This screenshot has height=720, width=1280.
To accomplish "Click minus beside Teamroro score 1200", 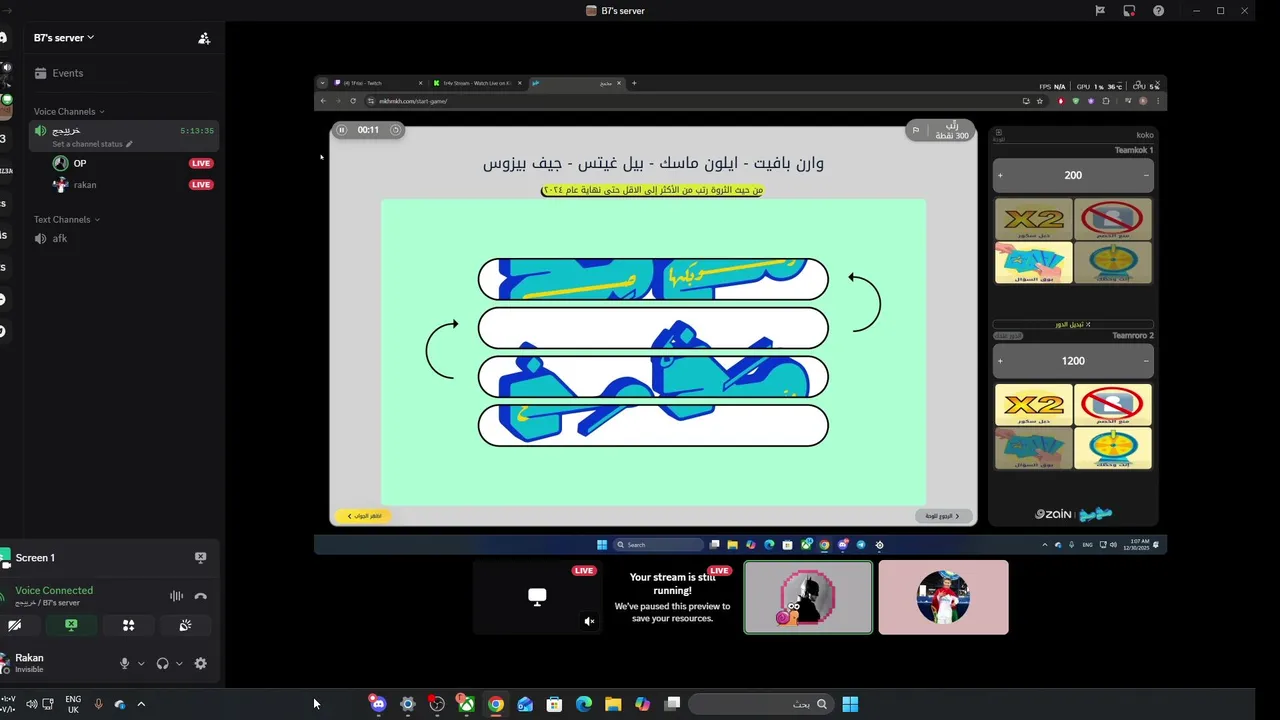I will pyautogui.click(x=1146, y=361).
